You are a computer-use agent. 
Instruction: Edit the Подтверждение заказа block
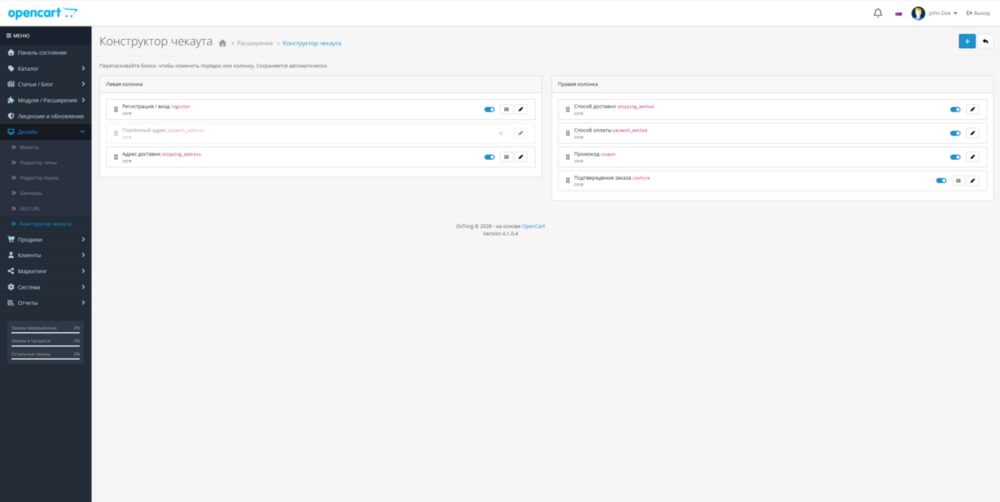(973, 181)
